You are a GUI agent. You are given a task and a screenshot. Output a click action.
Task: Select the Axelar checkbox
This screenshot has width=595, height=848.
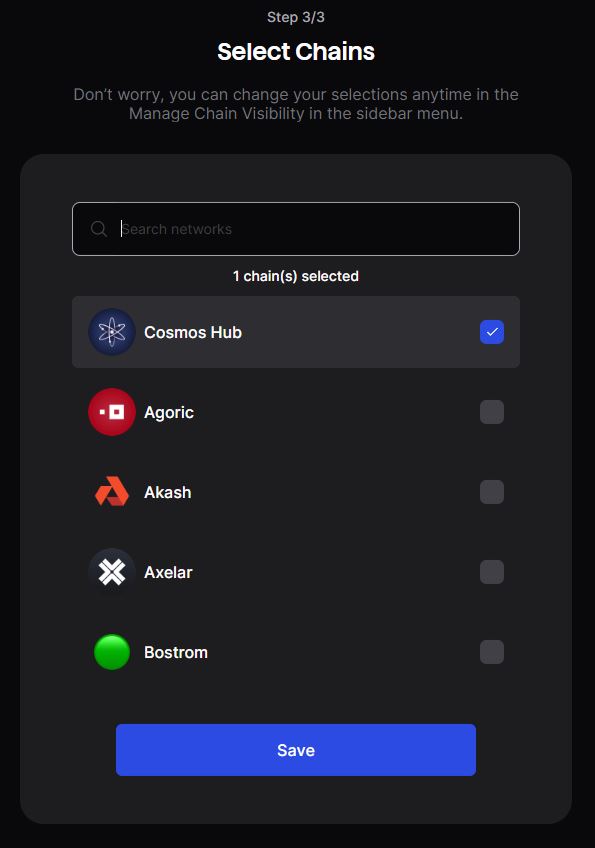[492, 572]
